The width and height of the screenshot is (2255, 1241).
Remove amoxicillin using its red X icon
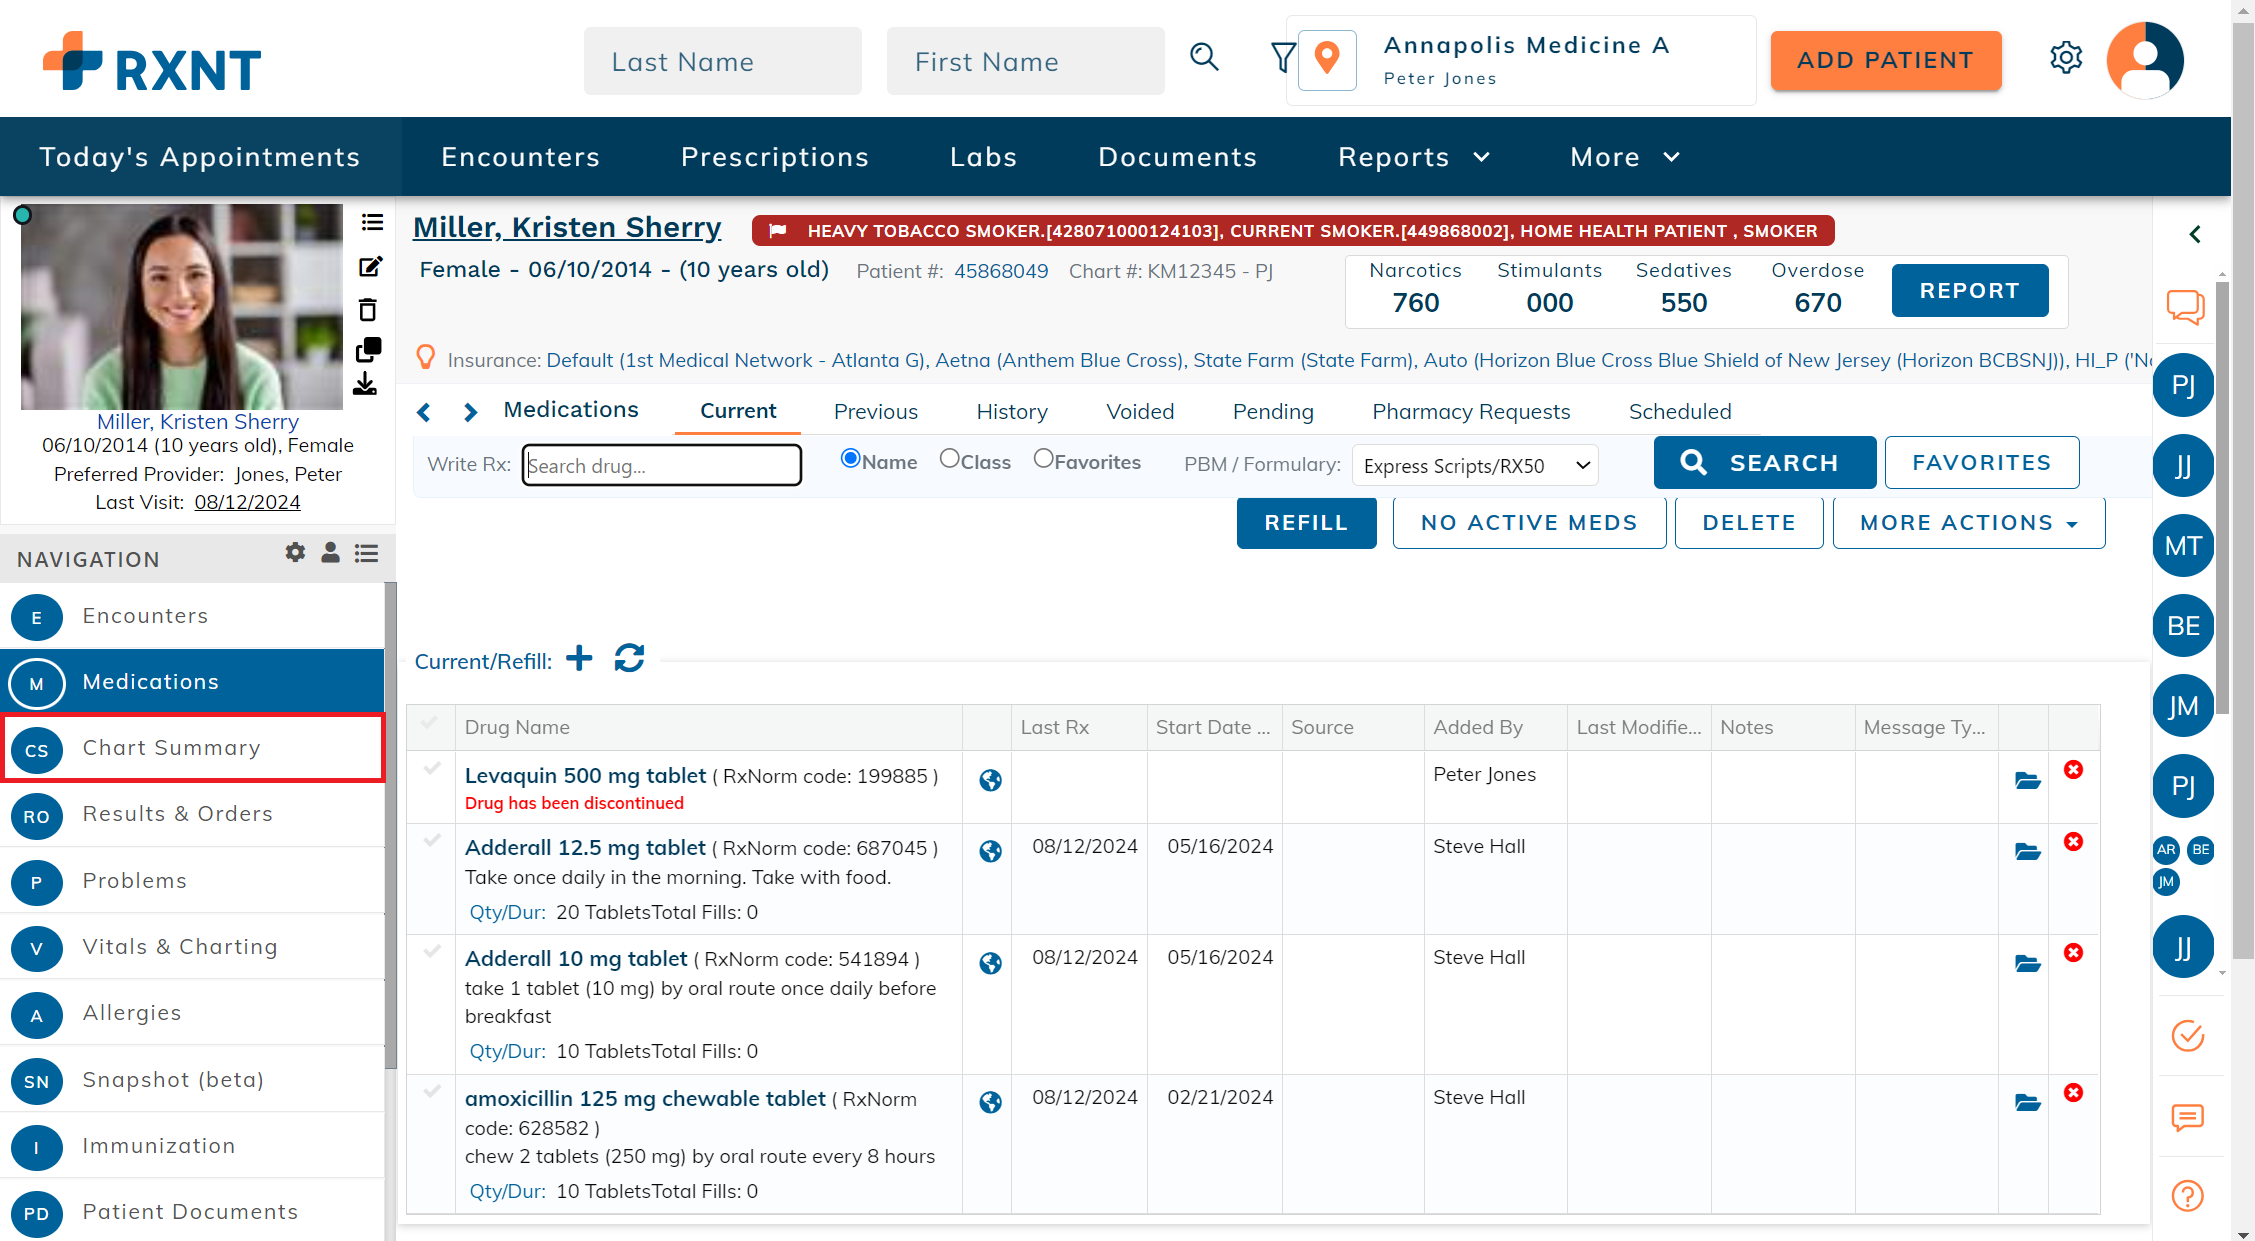pos(2074,1092)
